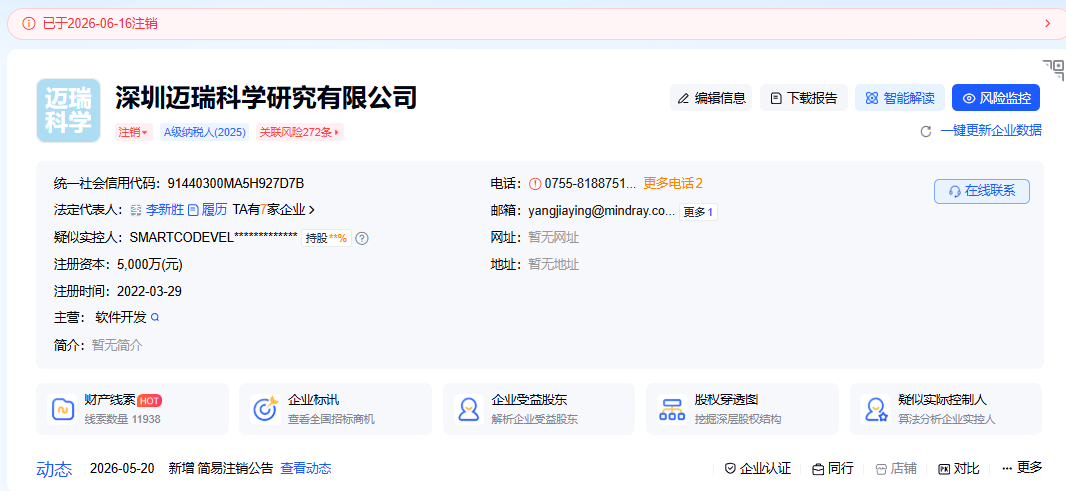
Task: Click the 新增 简易注销公告 text
Action: [220, 469]
